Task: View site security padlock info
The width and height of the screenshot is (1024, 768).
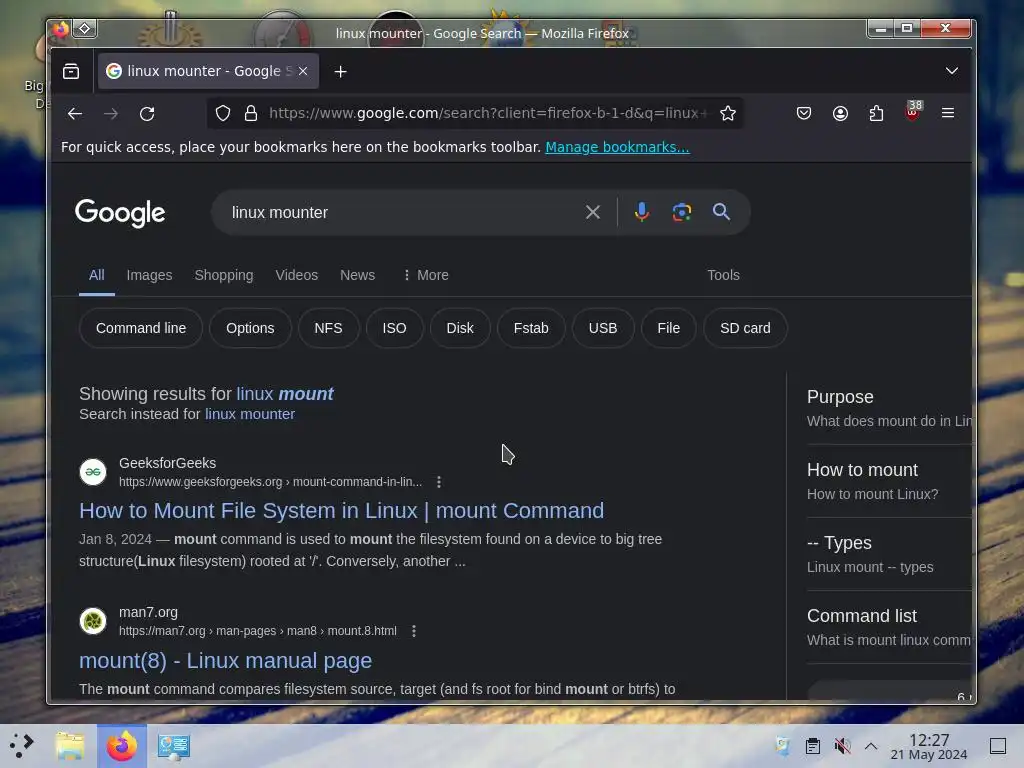Action: 251,114
